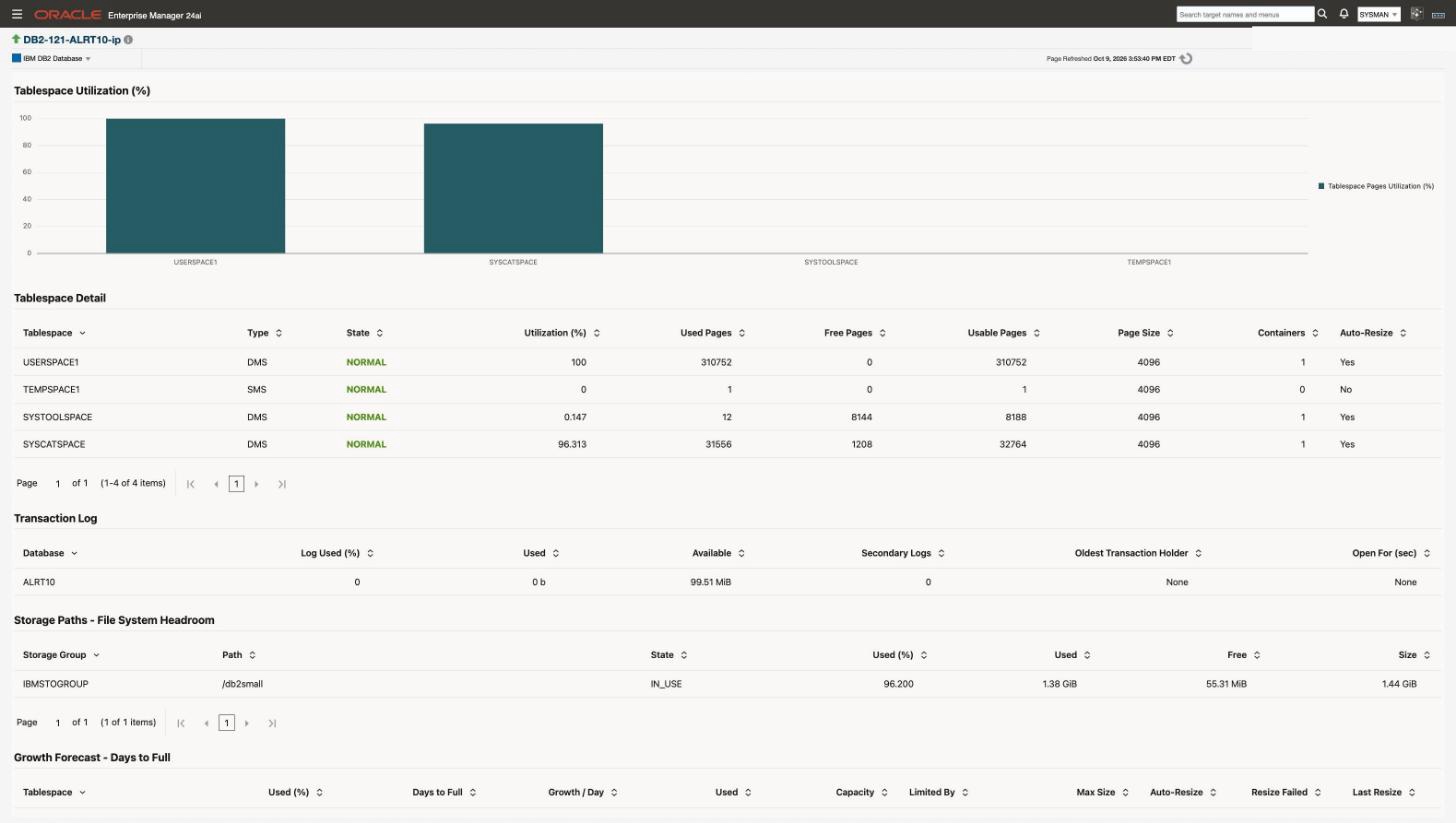
Task: Expand the Database column dropdown
Action: (74, 553)
